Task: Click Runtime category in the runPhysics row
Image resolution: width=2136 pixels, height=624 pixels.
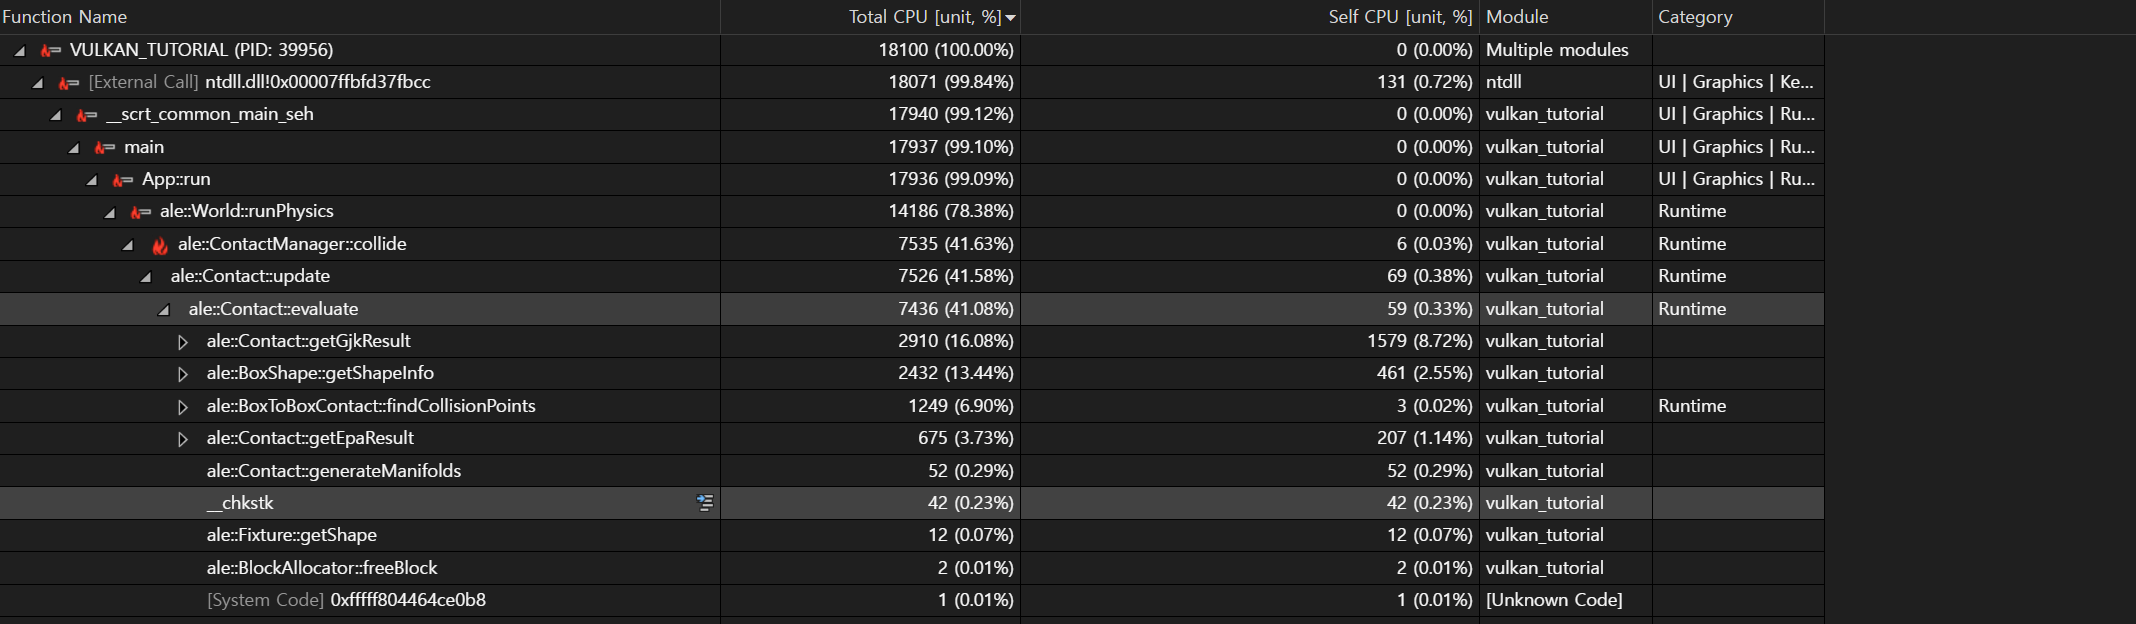Action: [x=1692, y=211]
